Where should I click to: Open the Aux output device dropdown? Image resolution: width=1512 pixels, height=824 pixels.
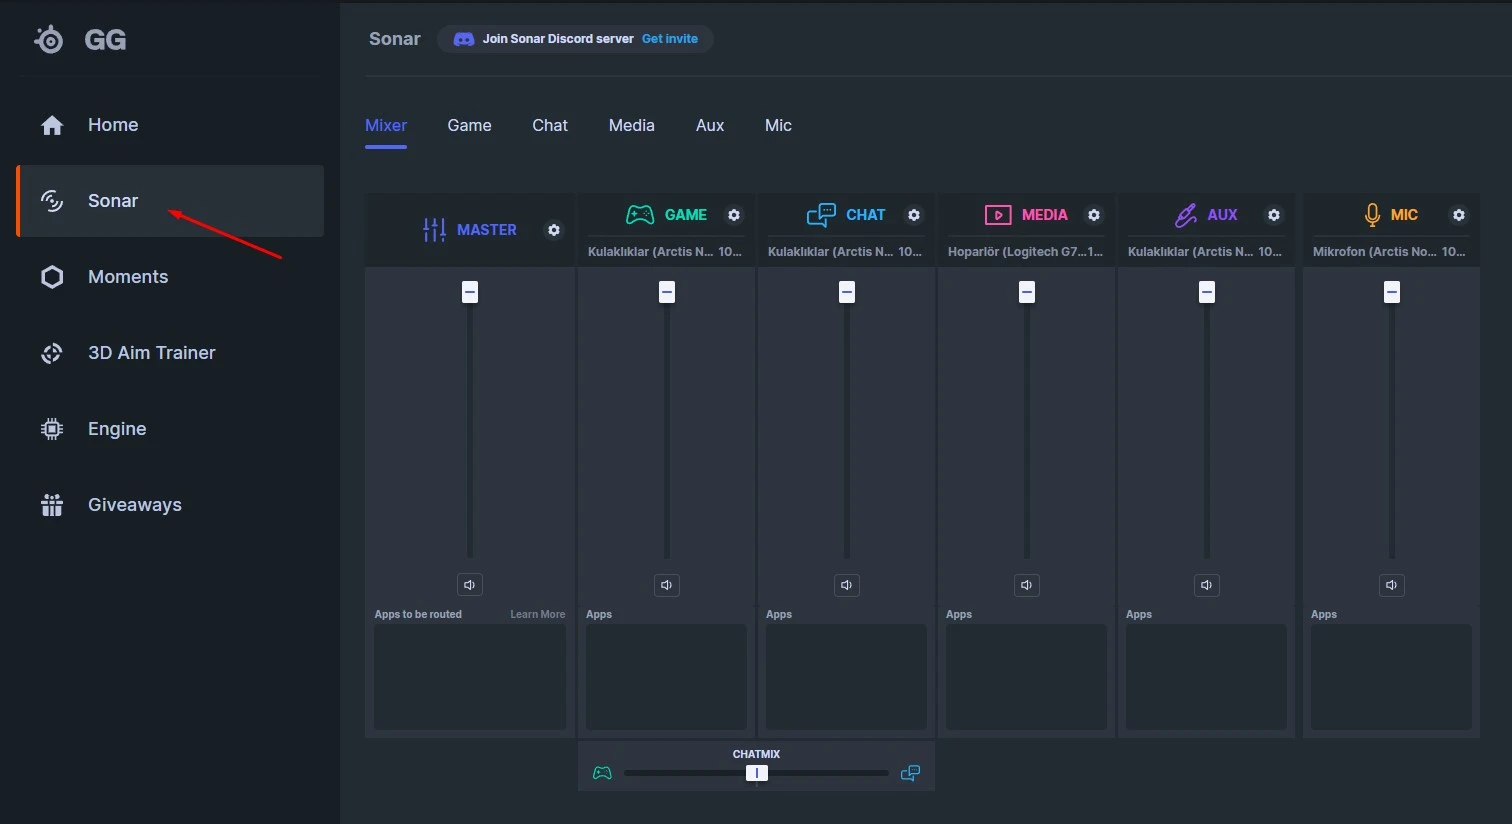point(1206,252)
